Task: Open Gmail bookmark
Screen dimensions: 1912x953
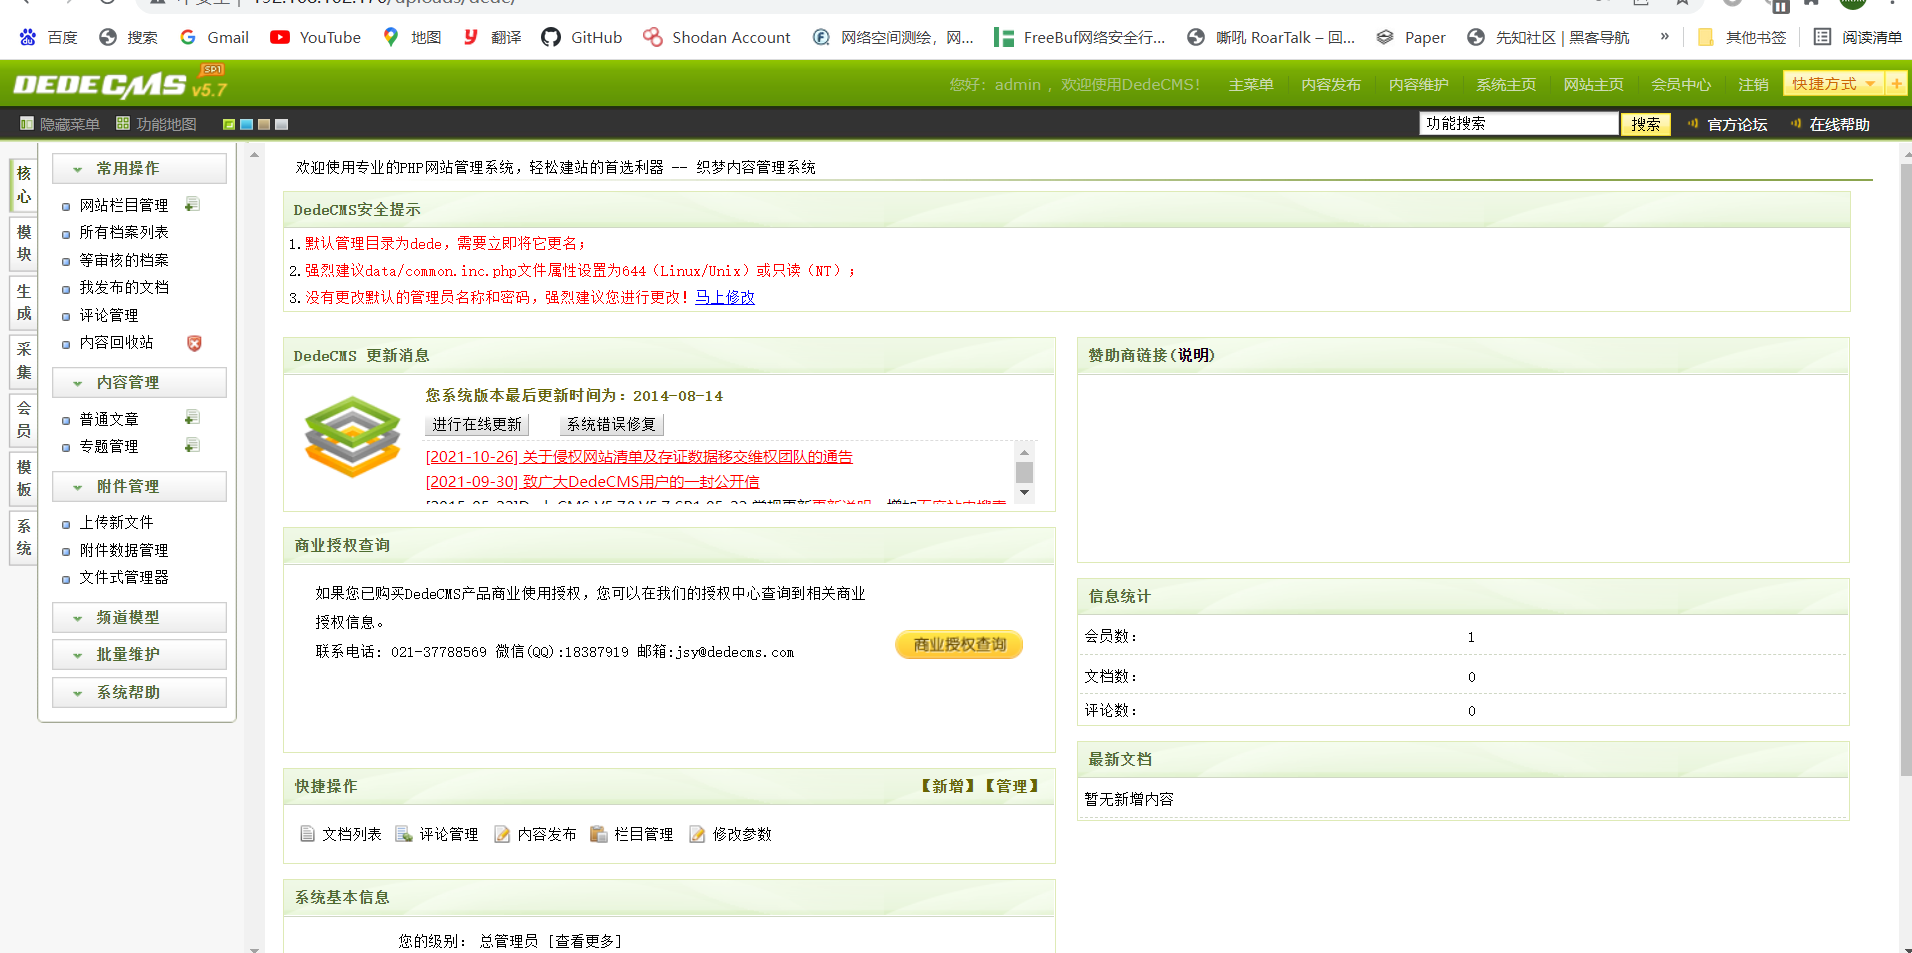Action: [214, 37]
